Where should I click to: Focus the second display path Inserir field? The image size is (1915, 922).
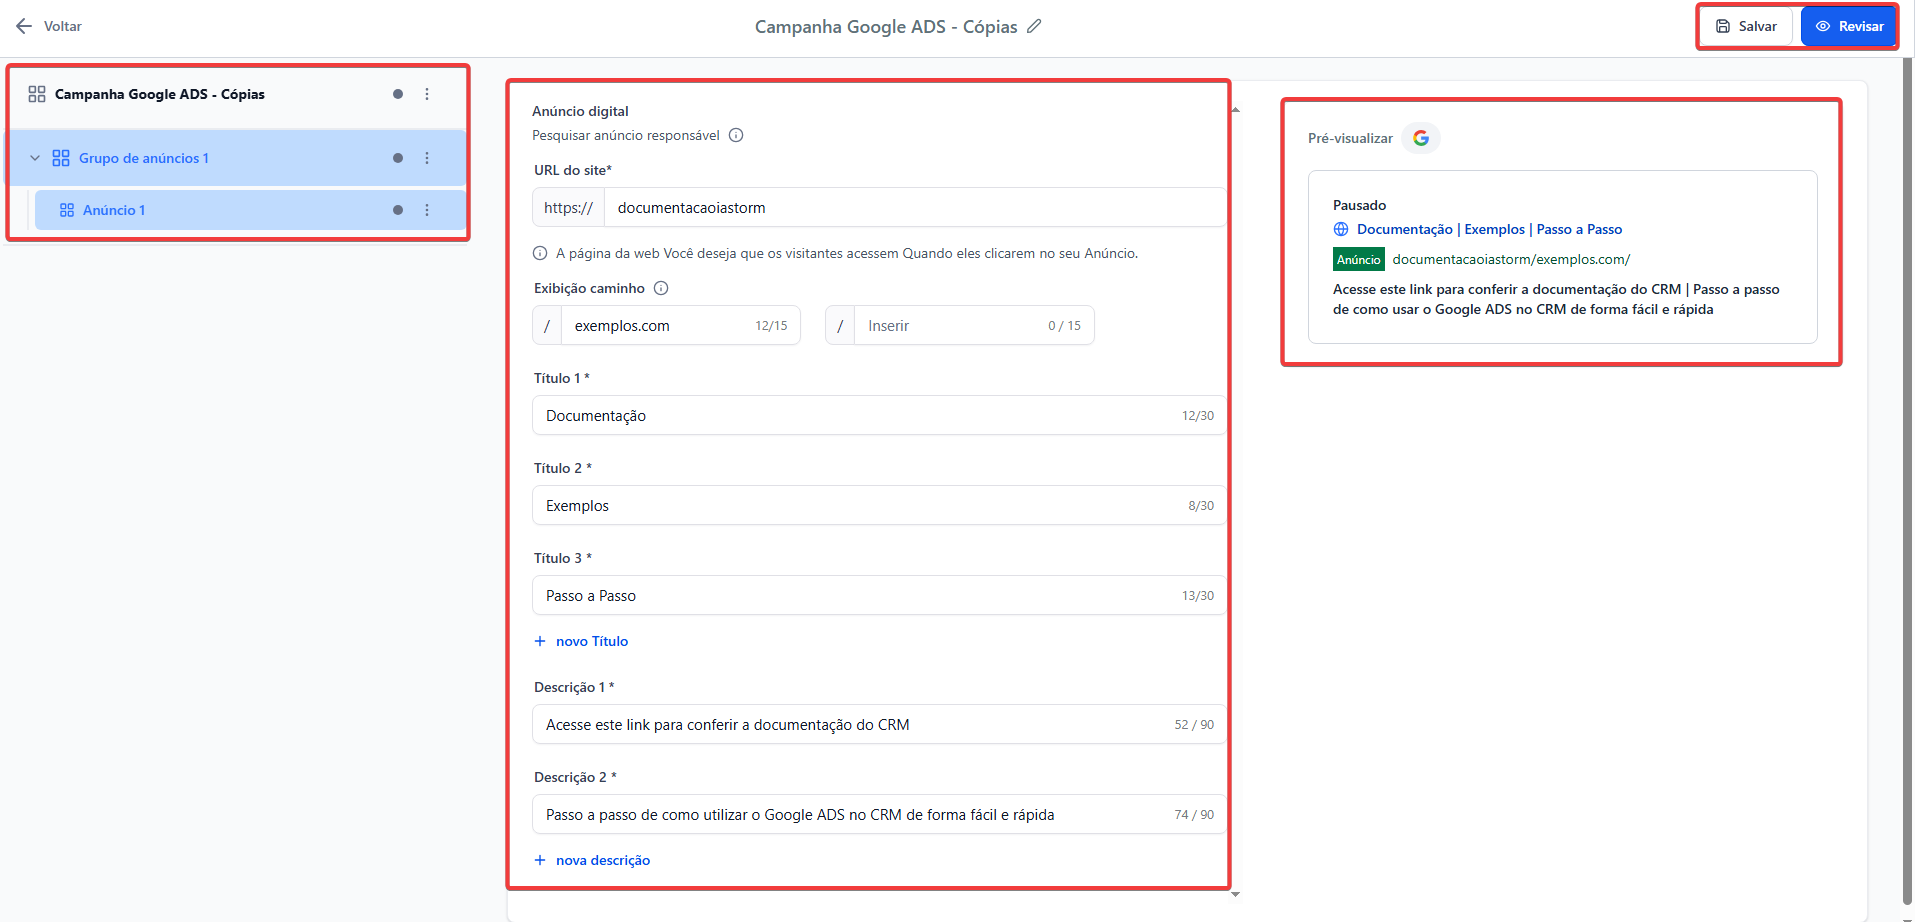click(950, 326)
